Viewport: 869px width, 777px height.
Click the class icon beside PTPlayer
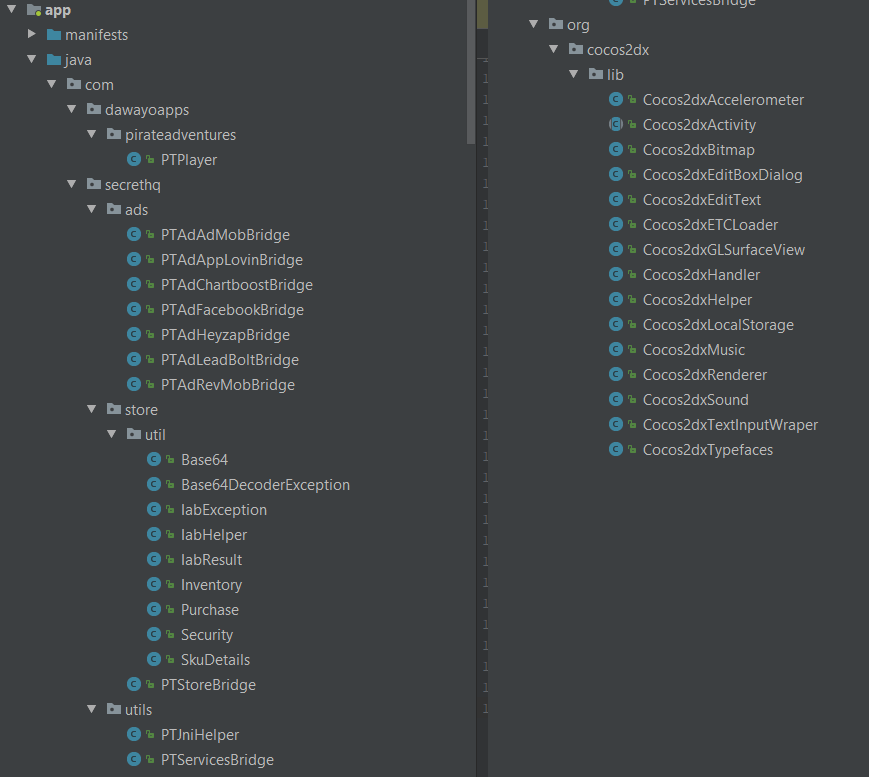point(134,160)
